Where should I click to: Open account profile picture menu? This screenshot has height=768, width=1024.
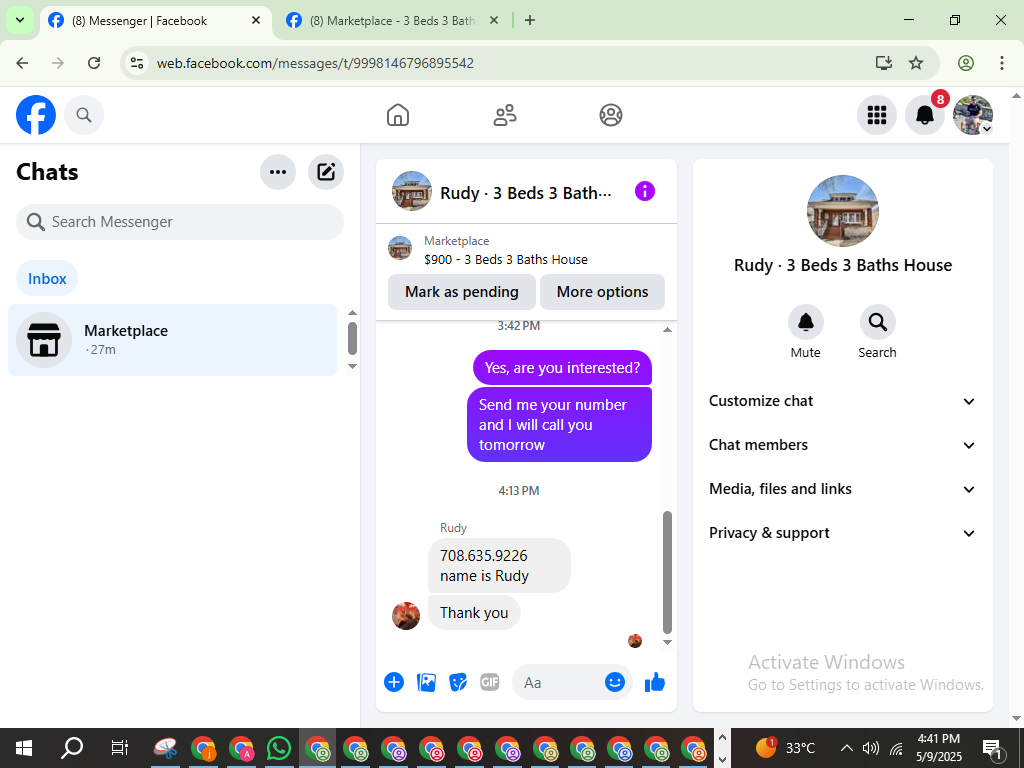[x=973, y=115]
